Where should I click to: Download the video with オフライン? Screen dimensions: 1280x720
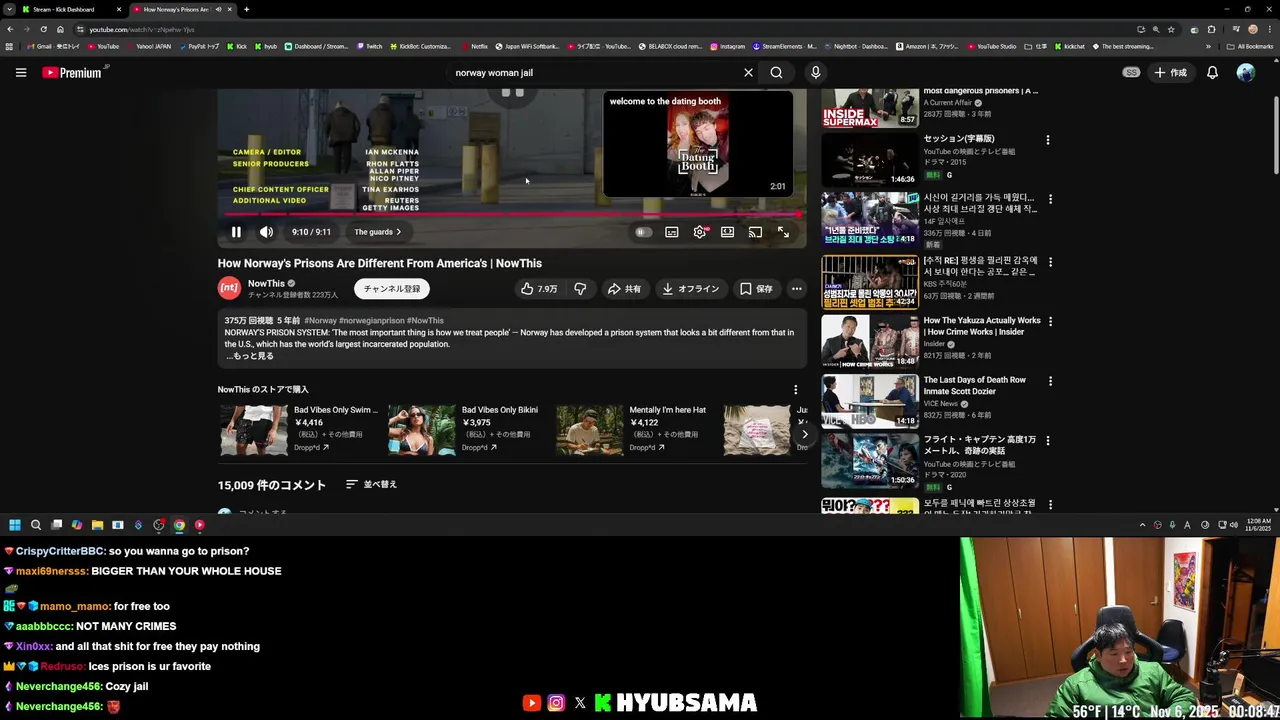(690, 289)
